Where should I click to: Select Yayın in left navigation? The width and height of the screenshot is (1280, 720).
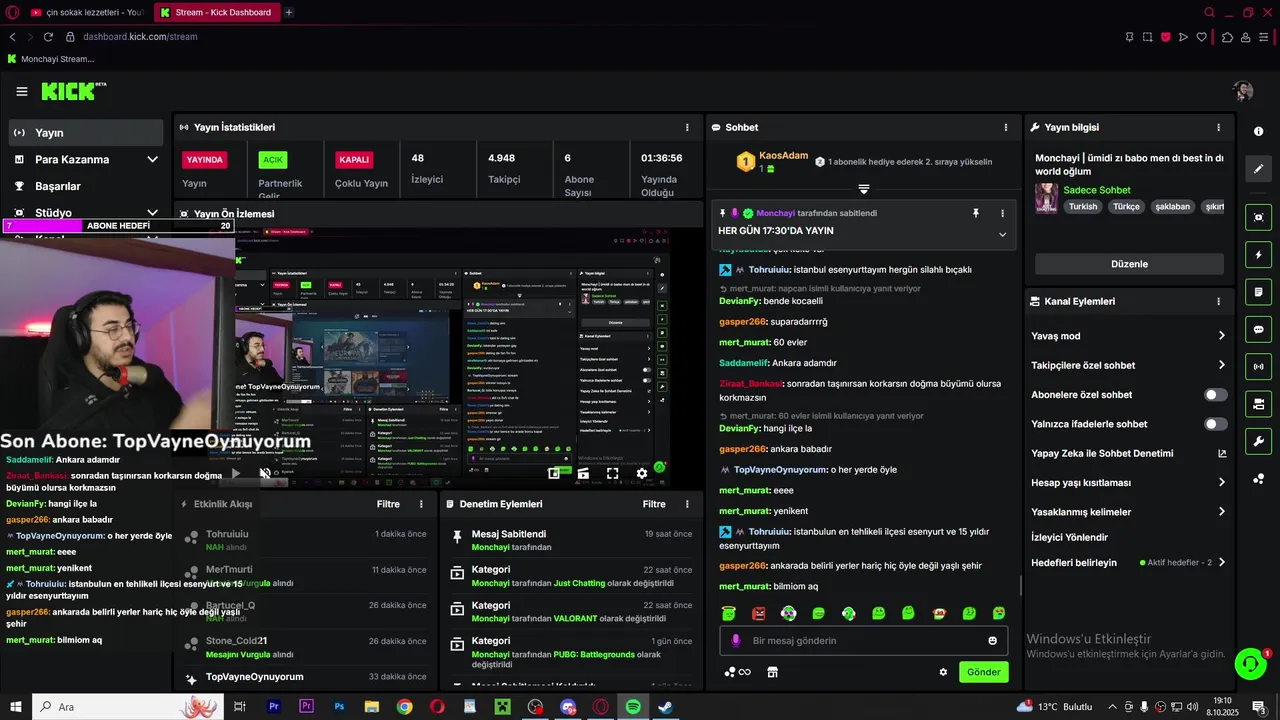[x=85, y=133]
